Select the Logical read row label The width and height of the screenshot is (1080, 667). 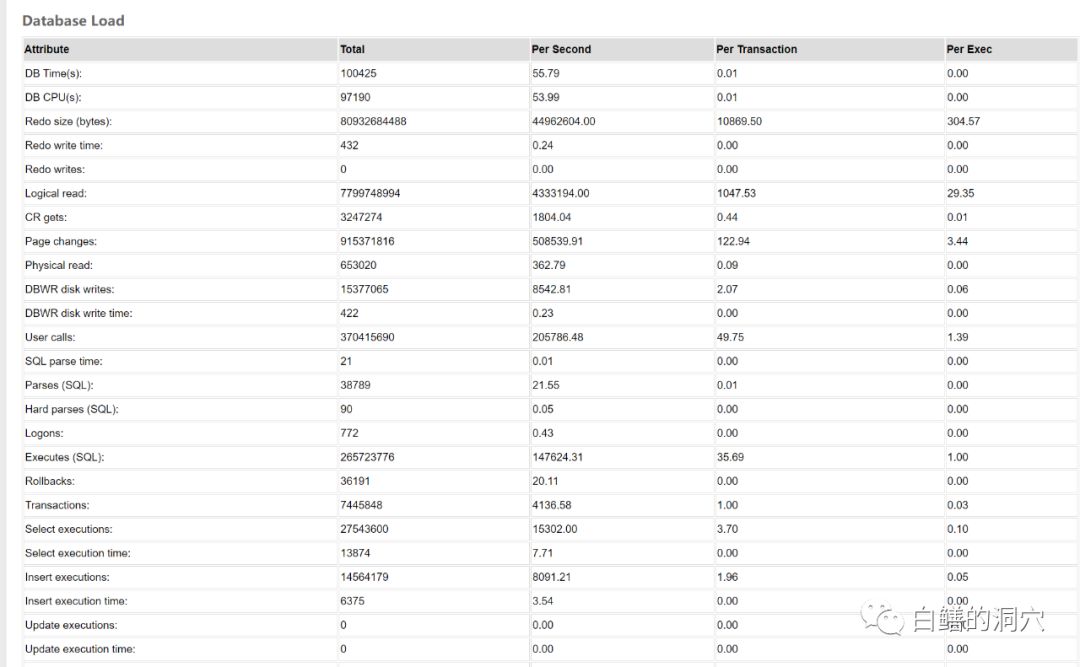coord(56,193)
